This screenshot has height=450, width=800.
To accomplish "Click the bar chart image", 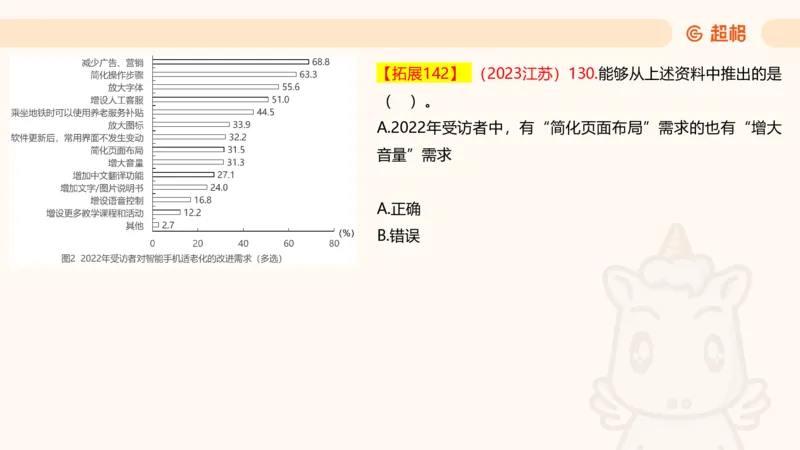I will coord(182,160).
